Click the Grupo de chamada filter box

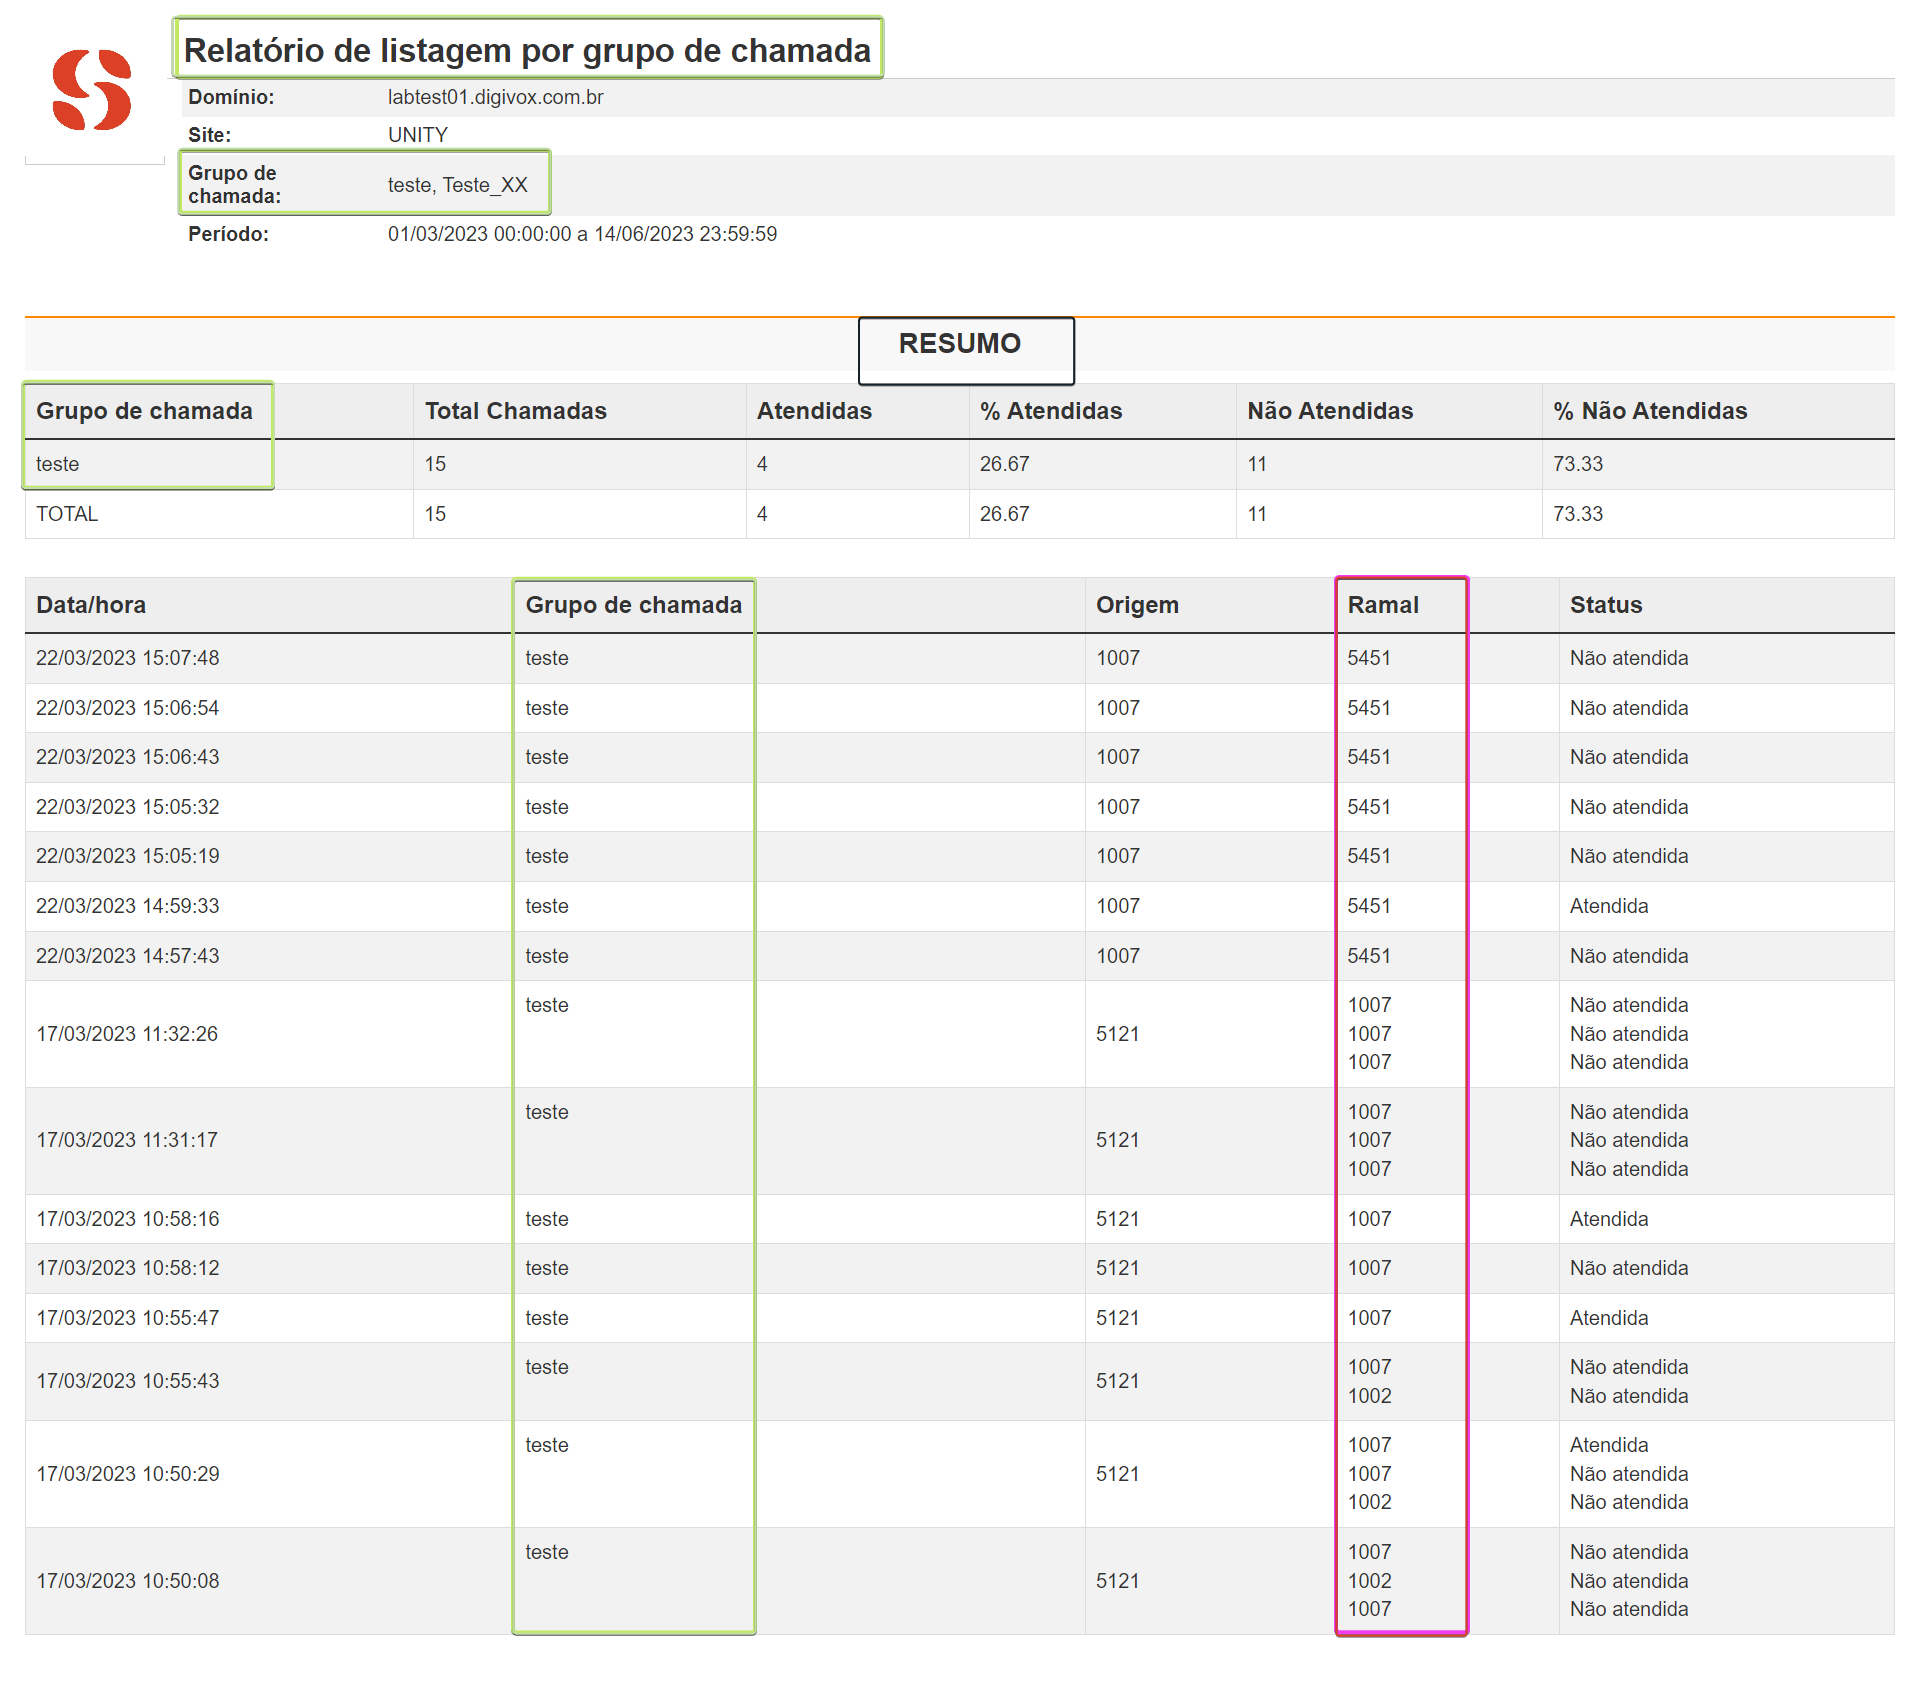point(364,183)
